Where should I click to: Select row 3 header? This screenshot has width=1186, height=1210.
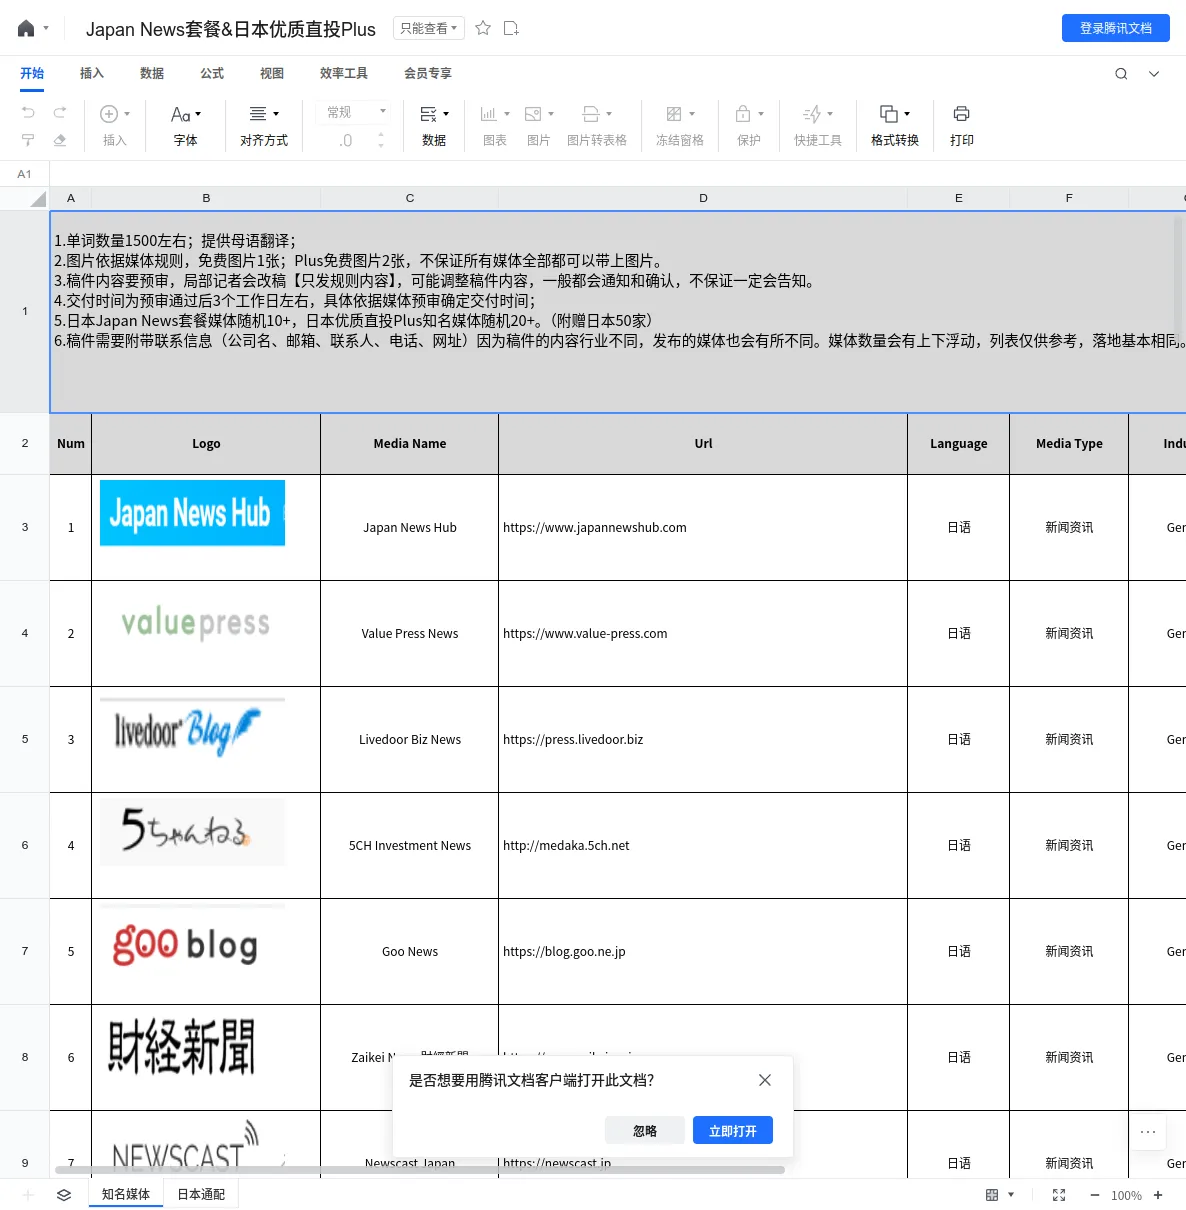25,527
